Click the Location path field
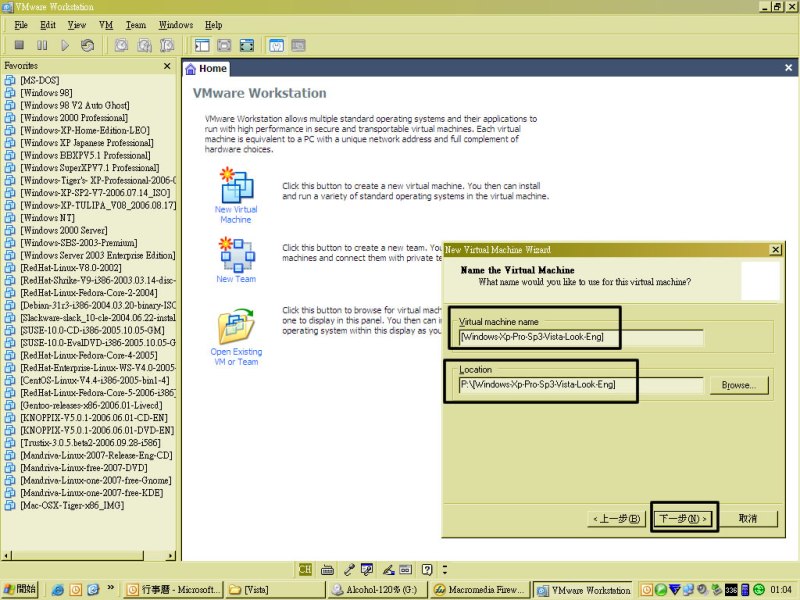 point(580,385)
